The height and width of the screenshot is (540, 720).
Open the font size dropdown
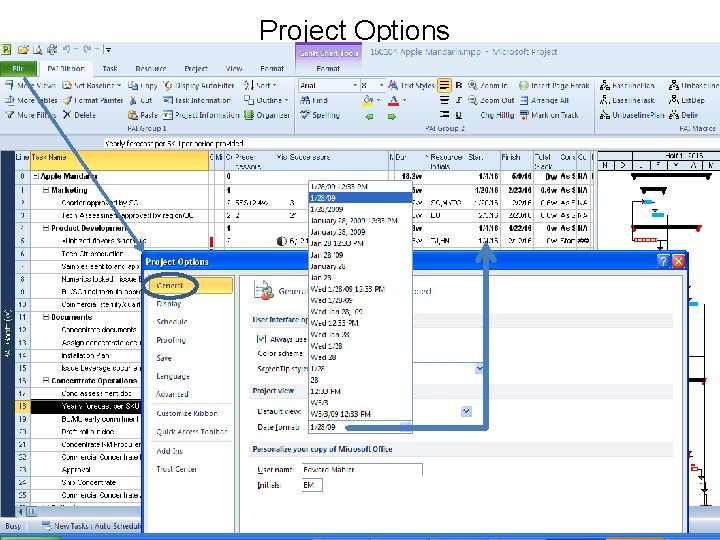tap(381, 85)
